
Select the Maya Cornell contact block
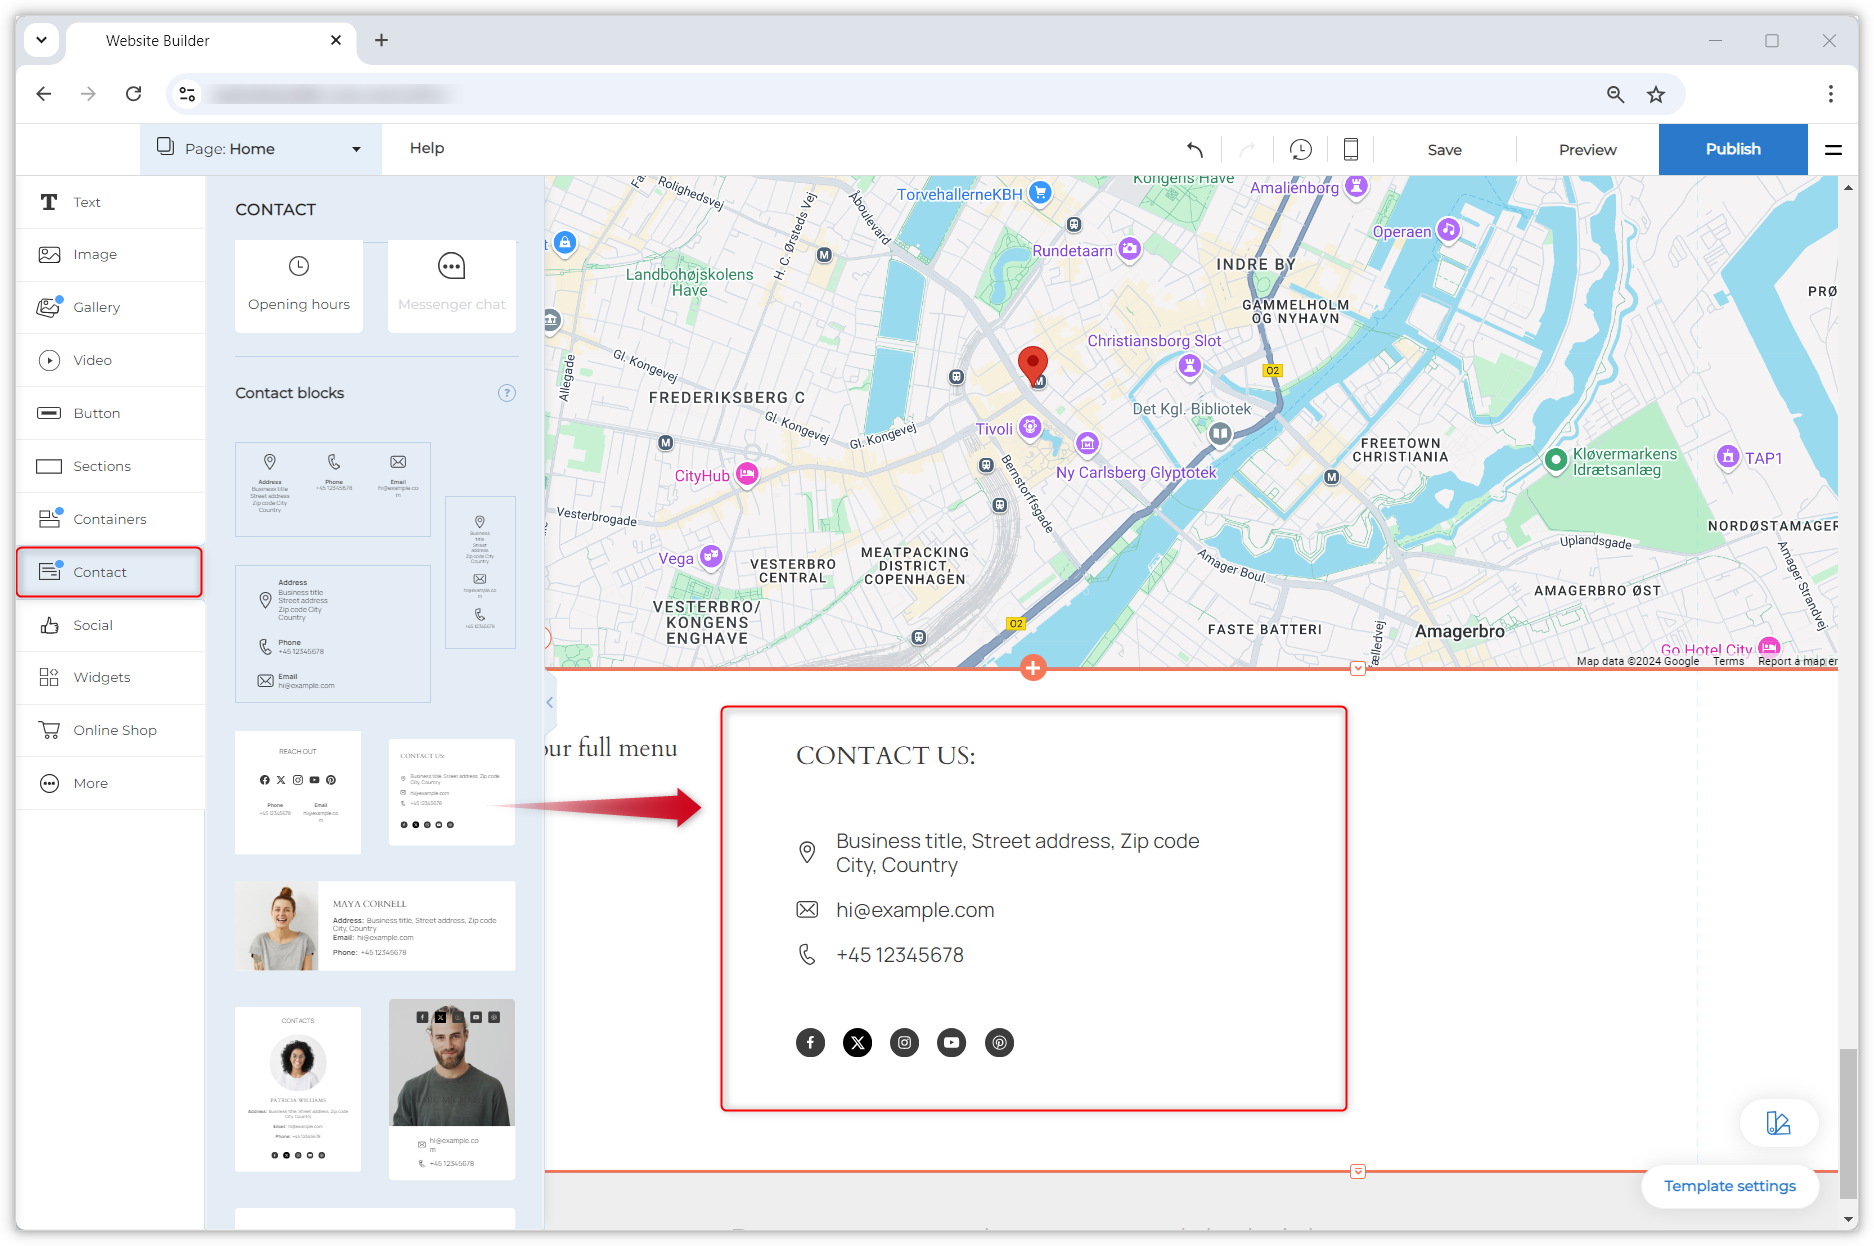tap(375, 926)
